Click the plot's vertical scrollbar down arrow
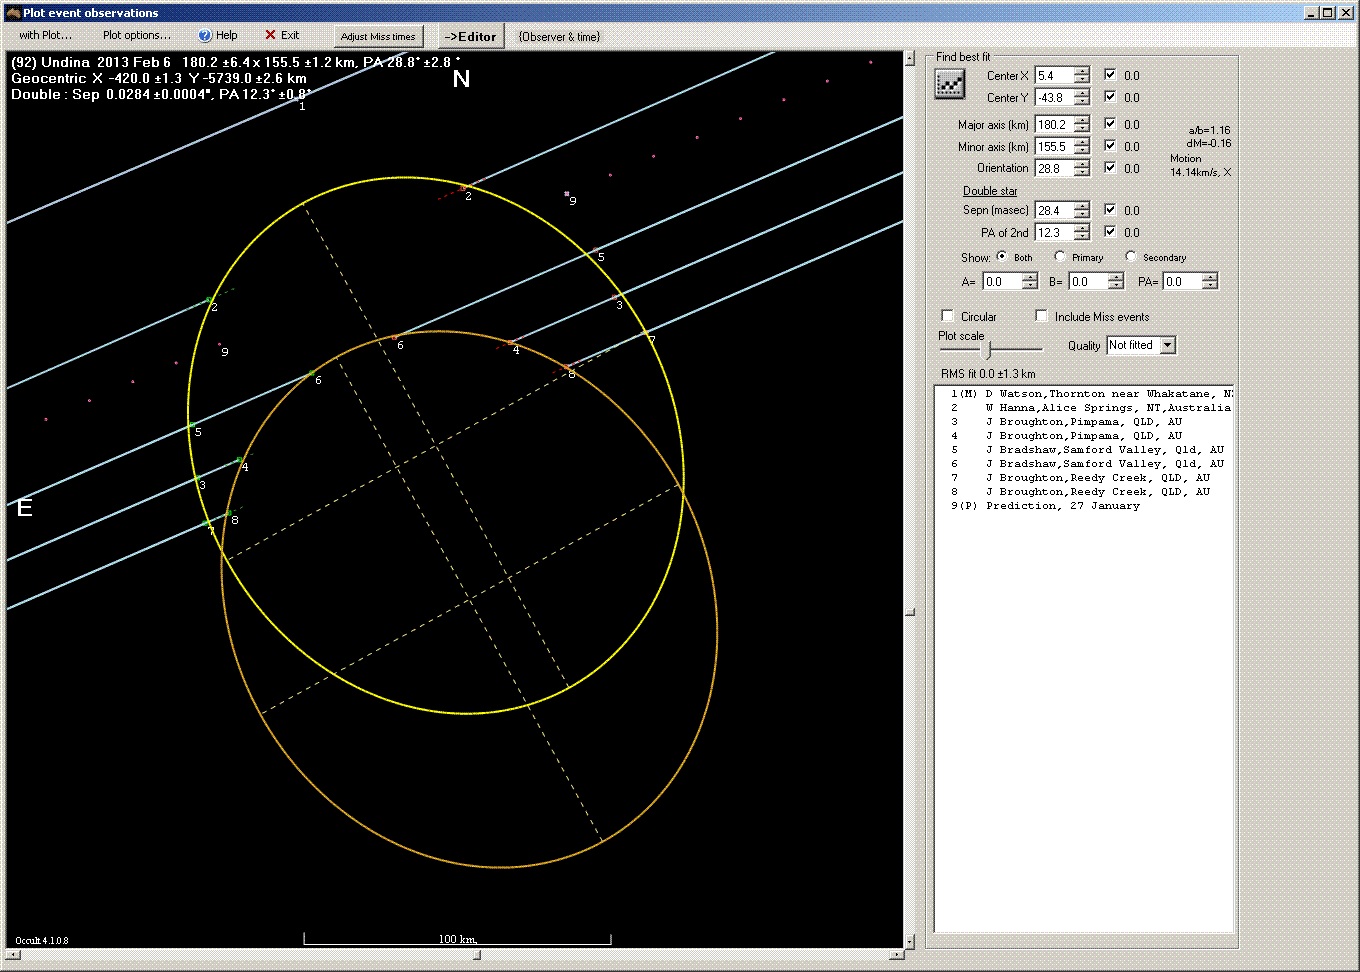This screenshot has height=972, width=1360. 910,941
